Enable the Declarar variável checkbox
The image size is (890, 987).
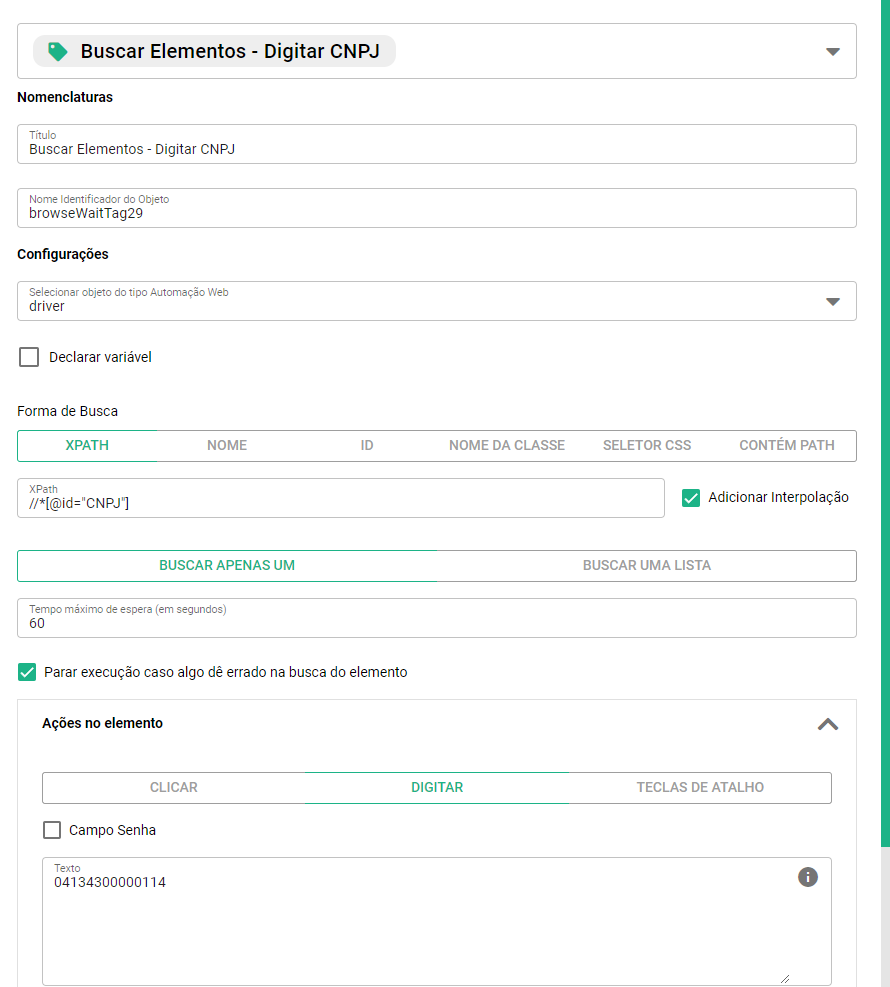(29, 357)
